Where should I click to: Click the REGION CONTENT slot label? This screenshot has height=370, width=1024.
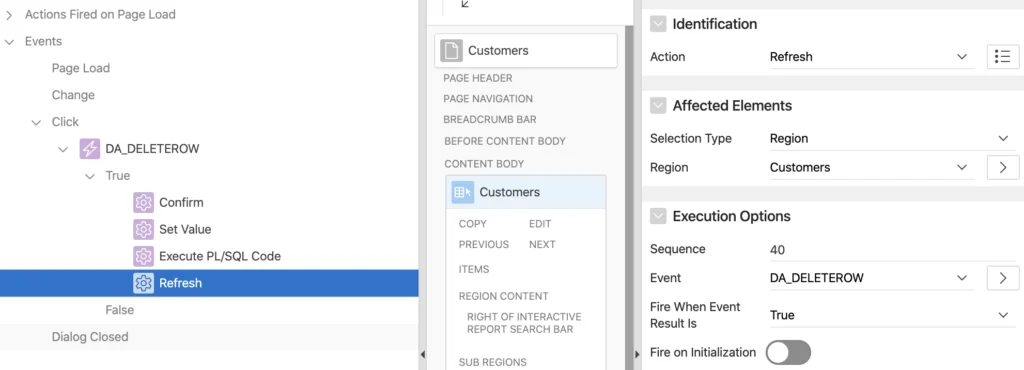[504, 296]
